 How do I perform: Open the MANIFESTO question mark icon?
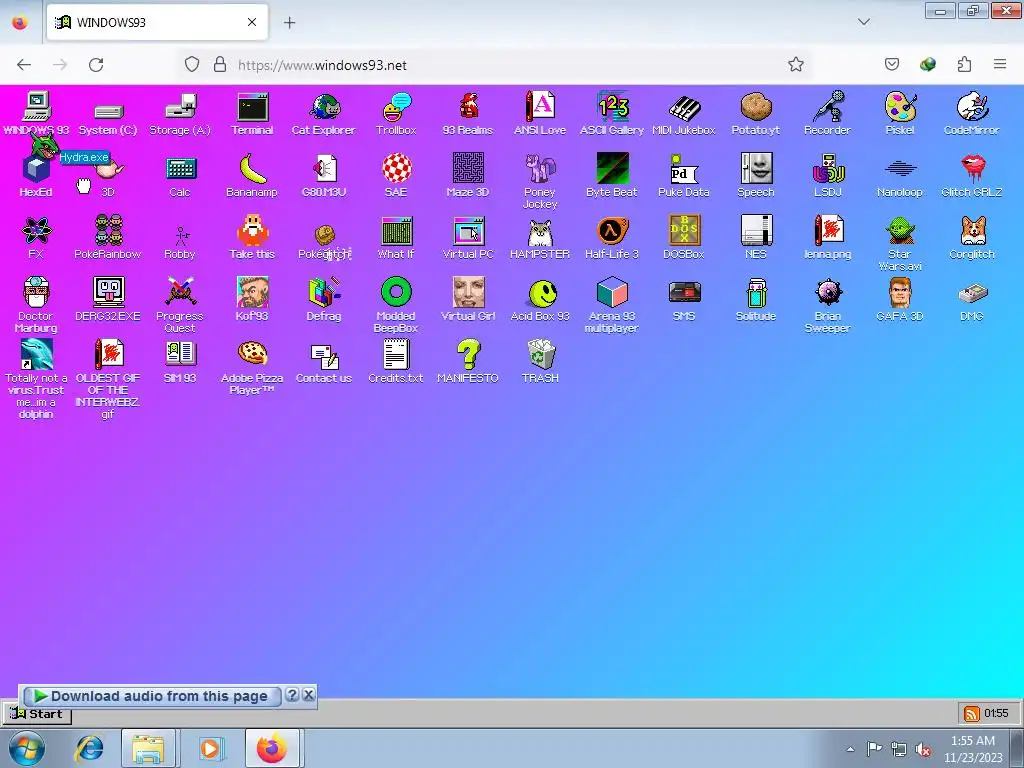(468, 355)
